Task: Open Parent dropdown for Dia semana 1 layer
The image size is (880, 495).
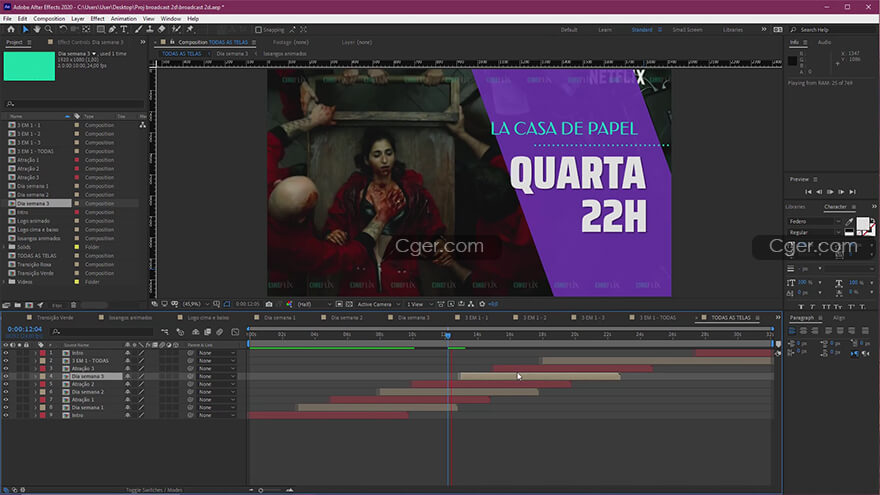Action: 217,407
